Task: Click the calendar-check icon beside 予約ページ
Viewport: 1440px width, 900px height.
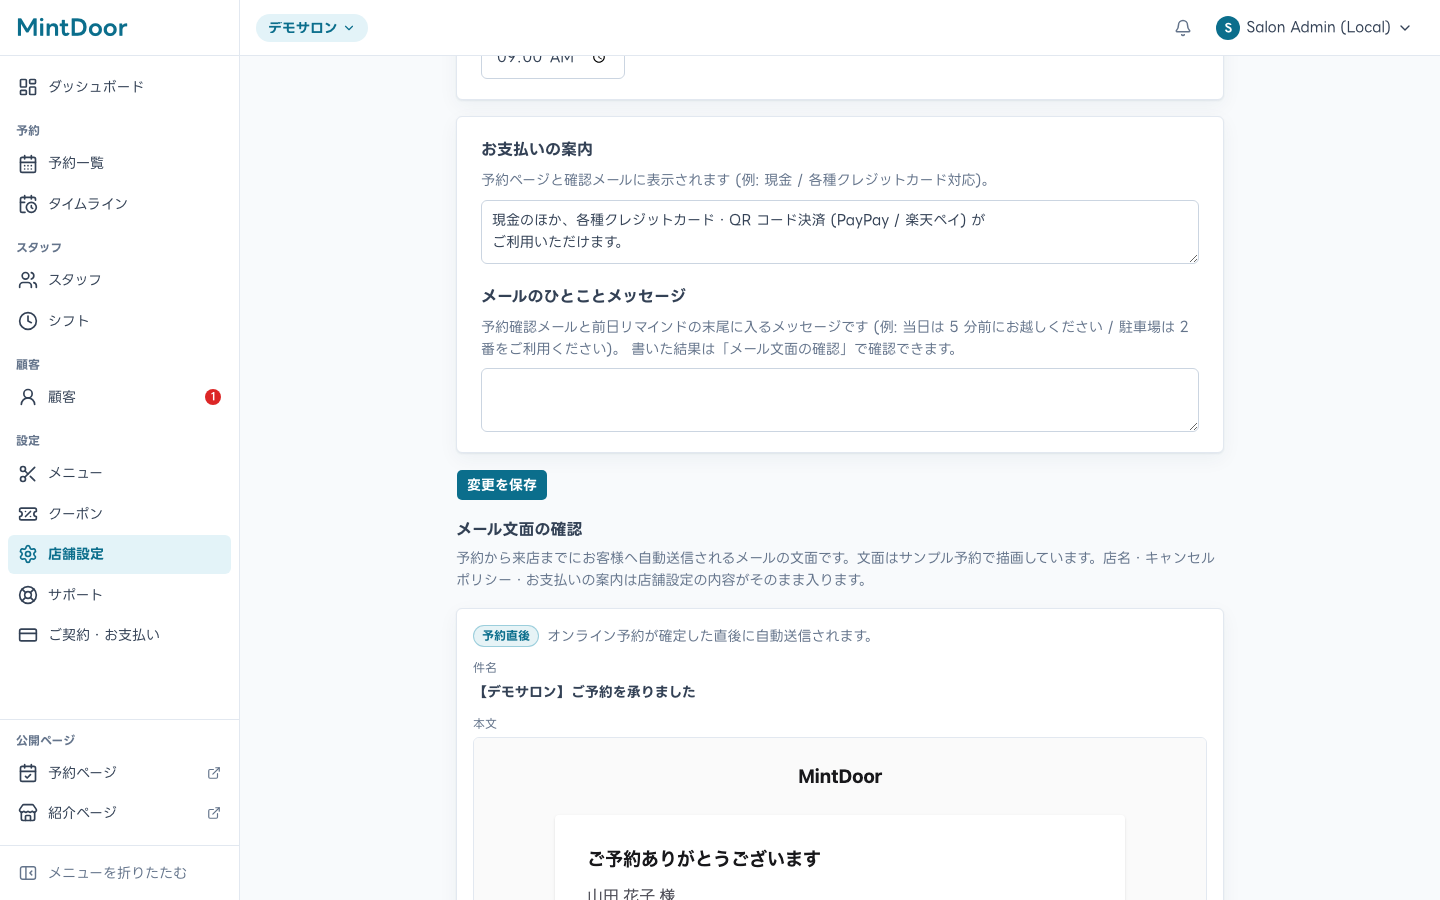Action: [x=28, y=773]
